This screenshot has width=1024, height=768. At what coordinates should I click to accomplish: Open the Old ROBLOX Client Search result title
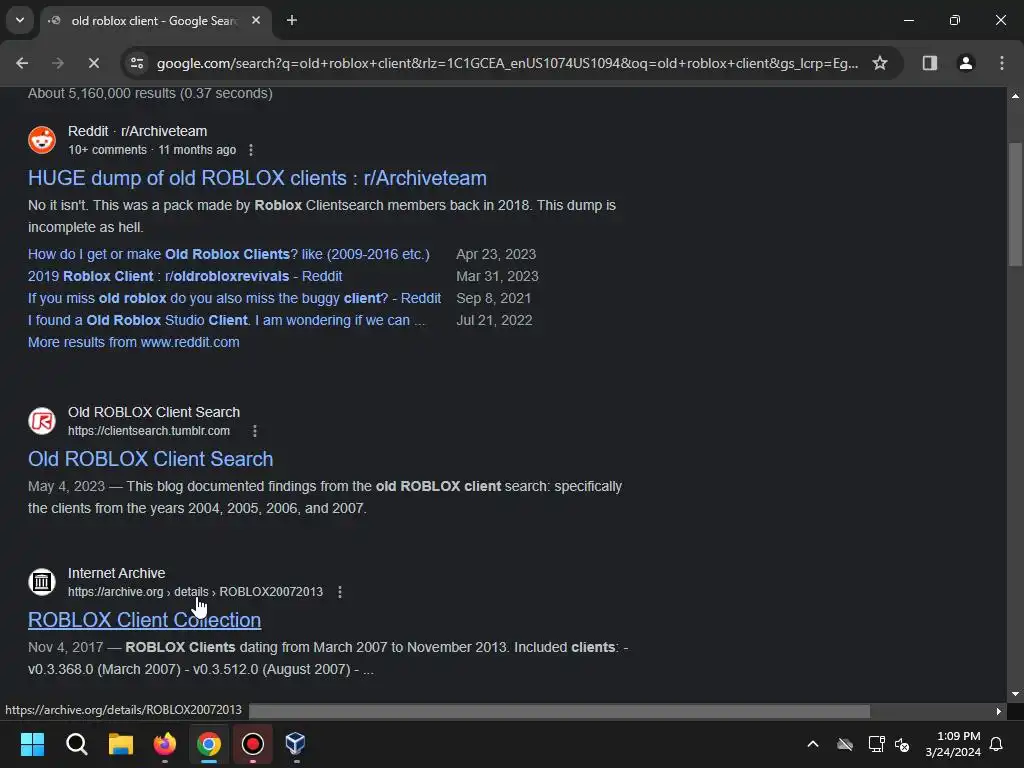point(151,459)
